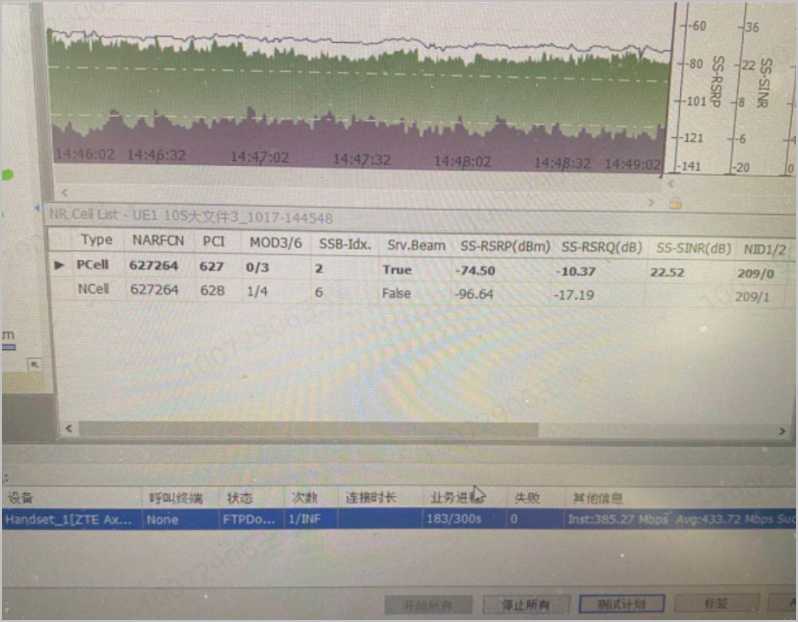Click the 标签 button

tap(714, 604)
